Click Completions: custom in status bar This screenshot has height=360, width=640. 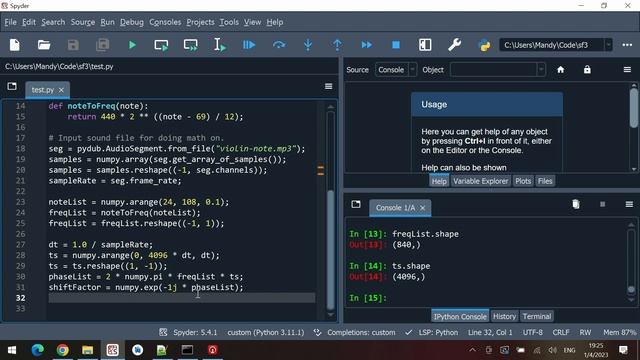[x=354, y=332]
